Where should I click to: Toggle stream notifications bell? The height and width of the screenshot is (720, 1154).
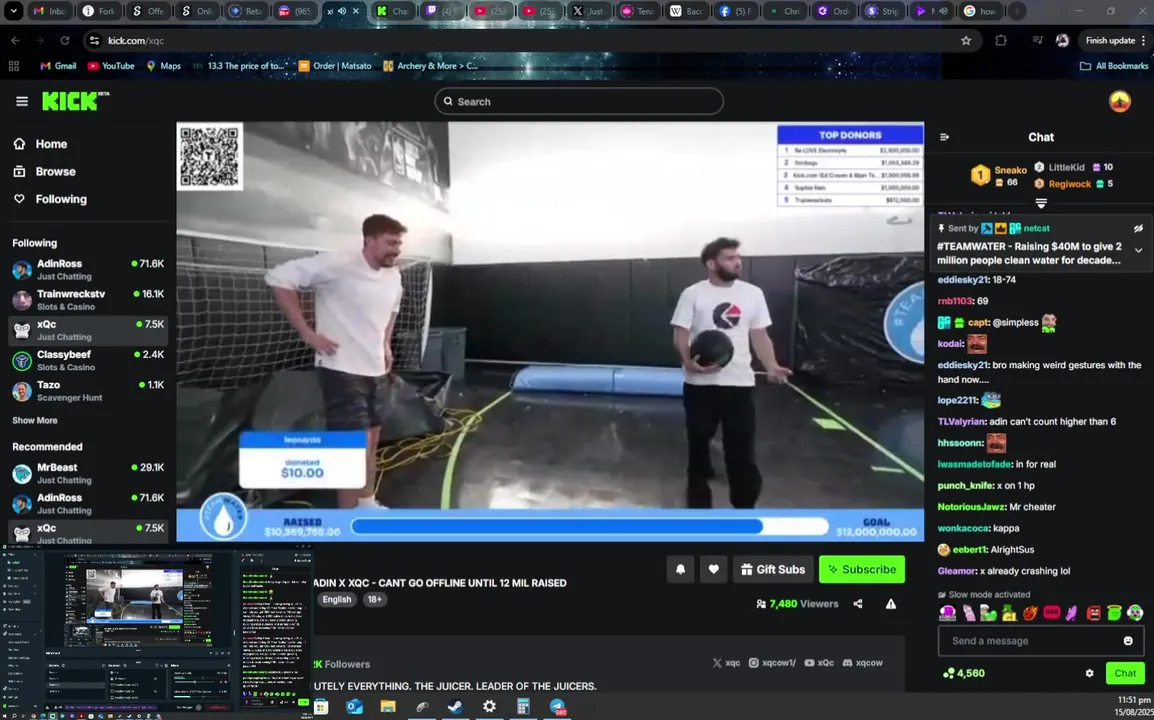680,569
